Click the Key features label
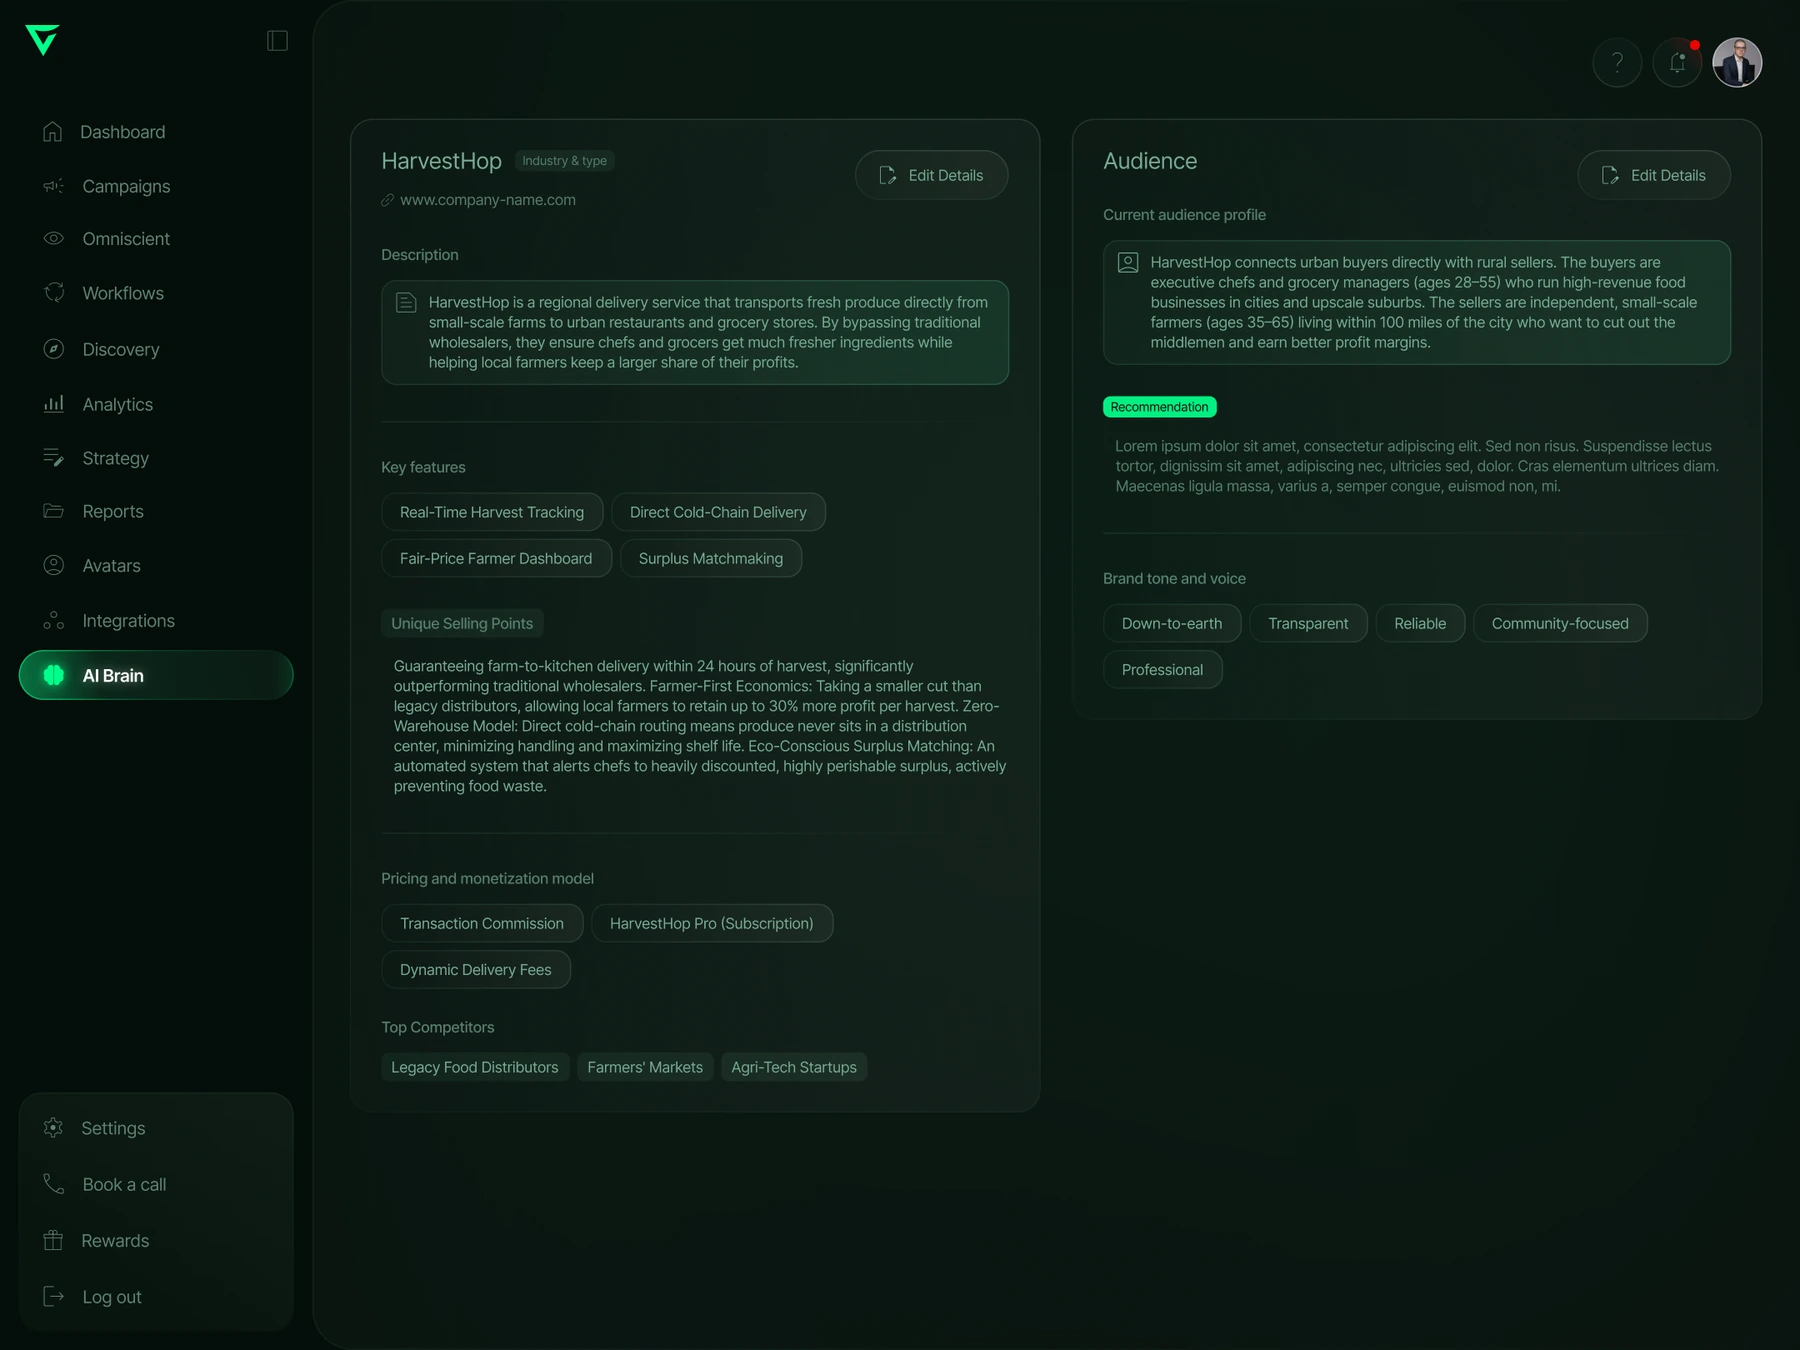This screenshot has height=1350, width=1800. click(423, 468)
